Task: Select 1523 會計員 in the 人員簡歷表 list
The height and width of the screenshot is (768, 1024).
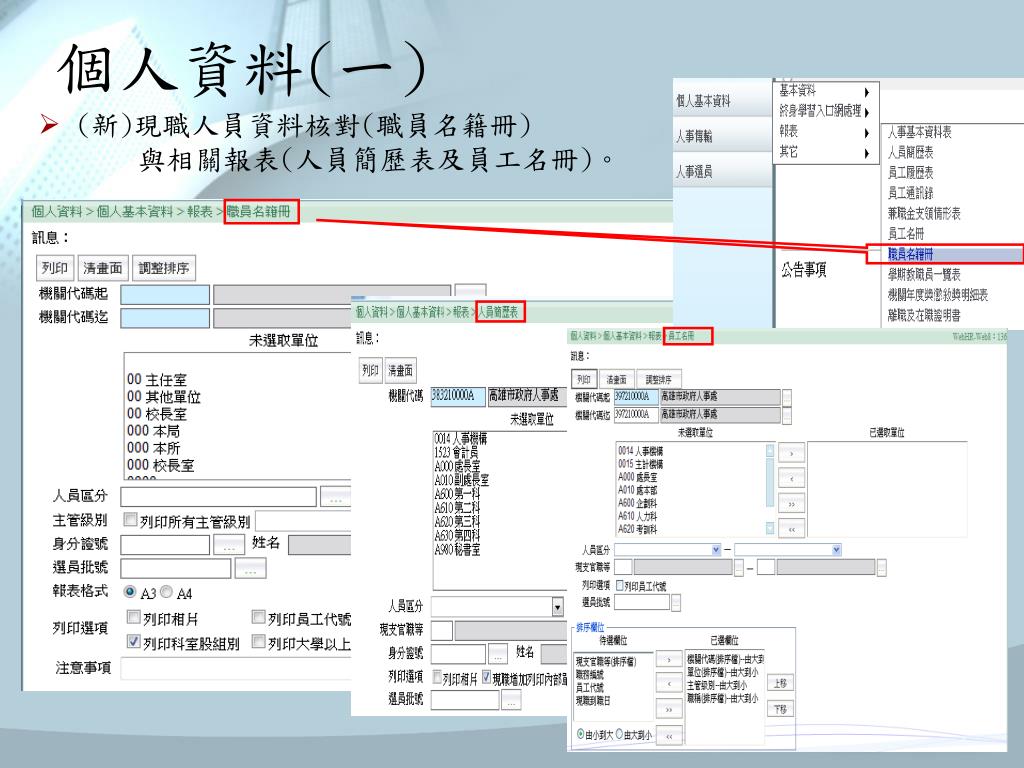Action: click(x=456, y=452)
